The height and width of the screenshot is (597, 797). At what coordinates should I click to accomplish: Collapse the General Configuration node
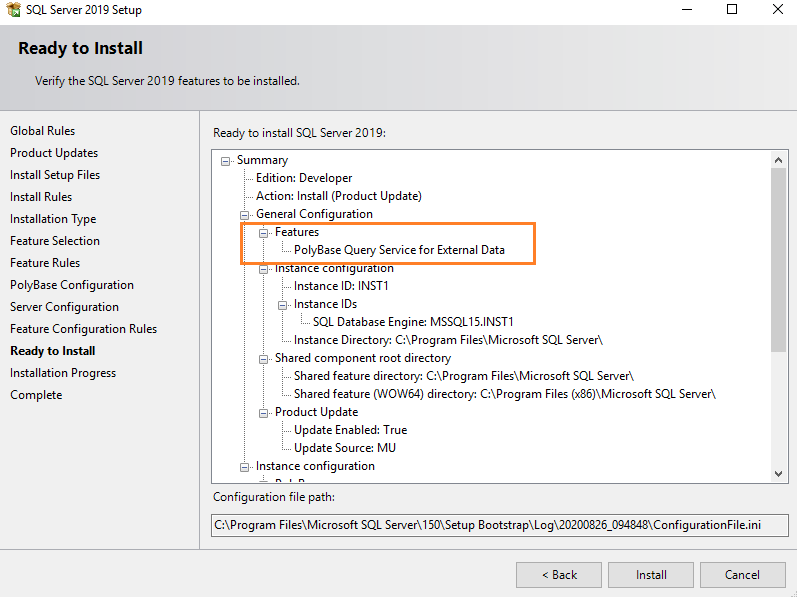pos(246,214)
